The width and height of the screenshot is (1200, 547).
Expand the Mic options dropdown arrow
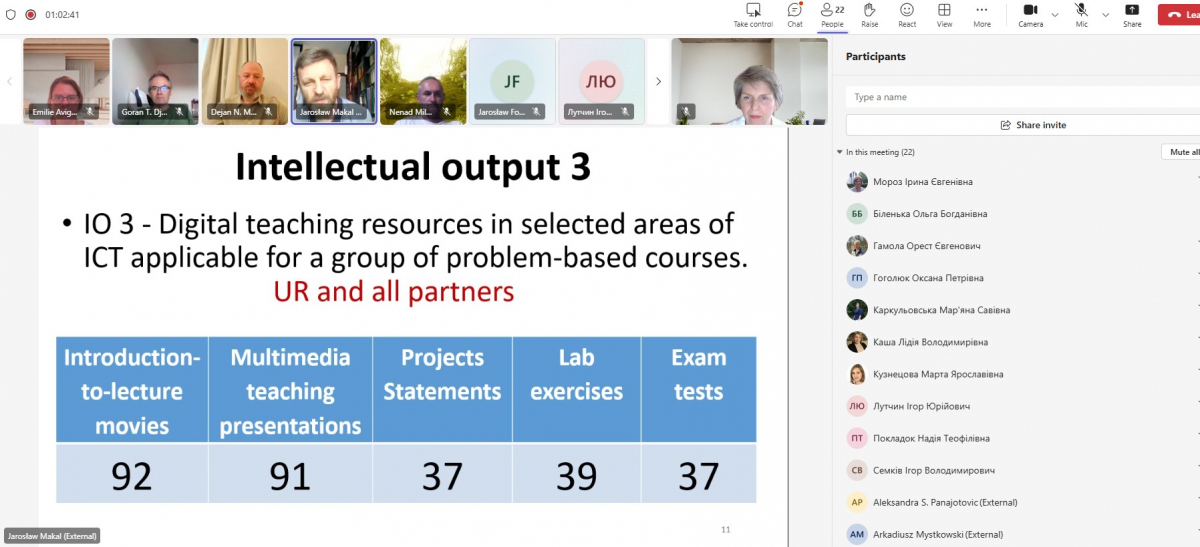(1105, 15)
